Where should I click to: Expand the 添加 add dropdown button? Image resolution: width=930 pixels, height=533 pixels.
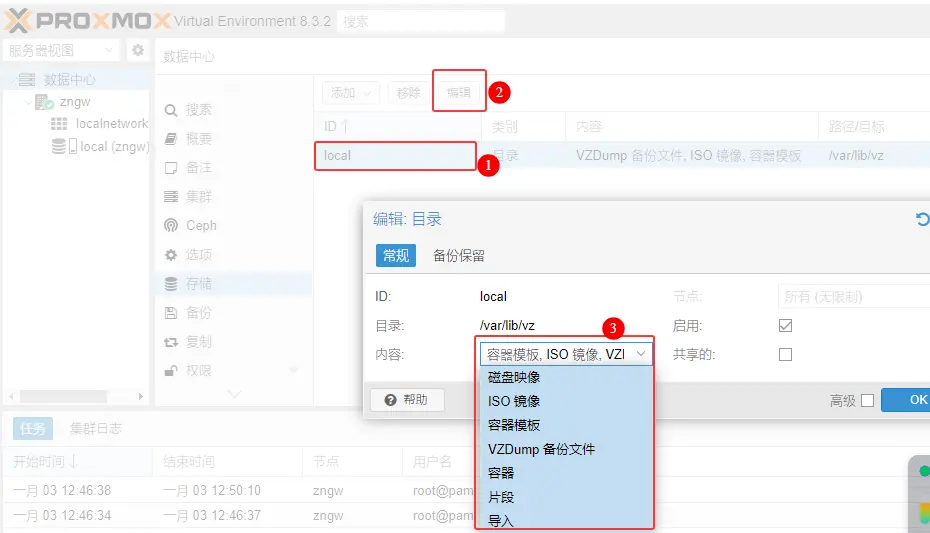pos(350,93)
